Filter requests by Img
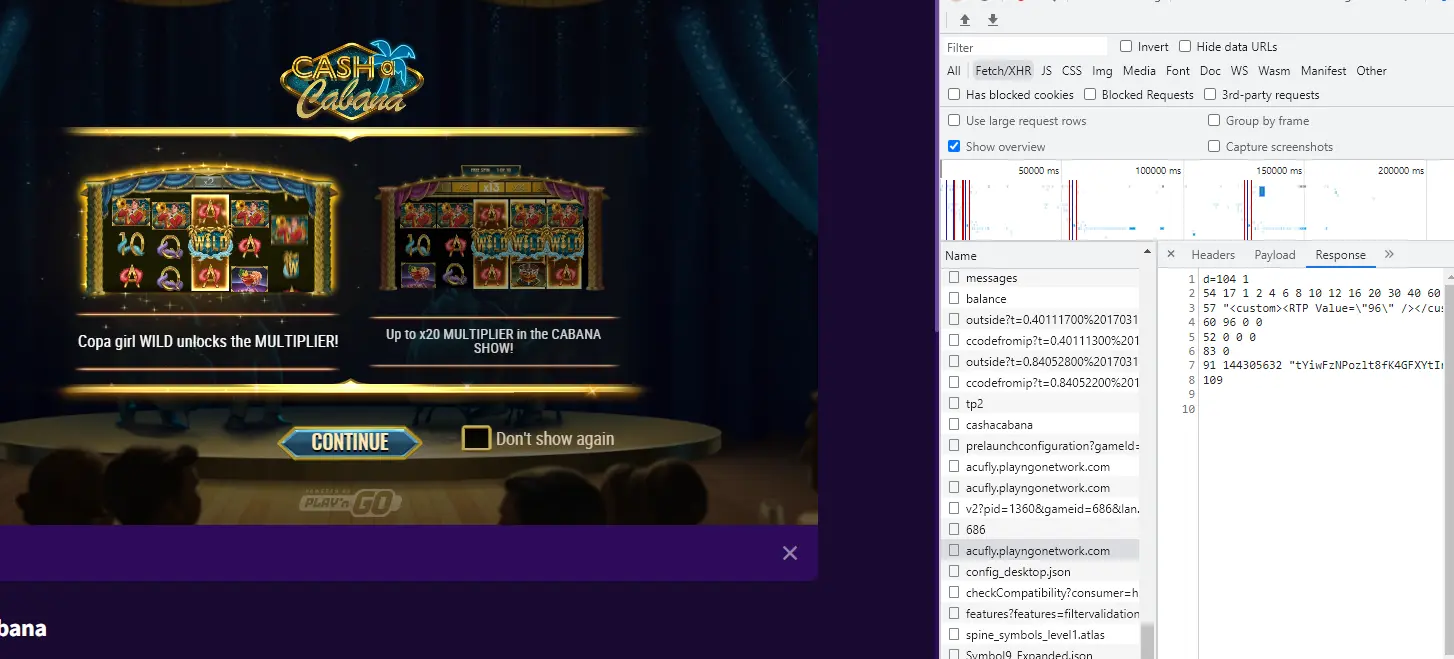The width and height of the screenshot is (1454, 659). (1102, 71)
